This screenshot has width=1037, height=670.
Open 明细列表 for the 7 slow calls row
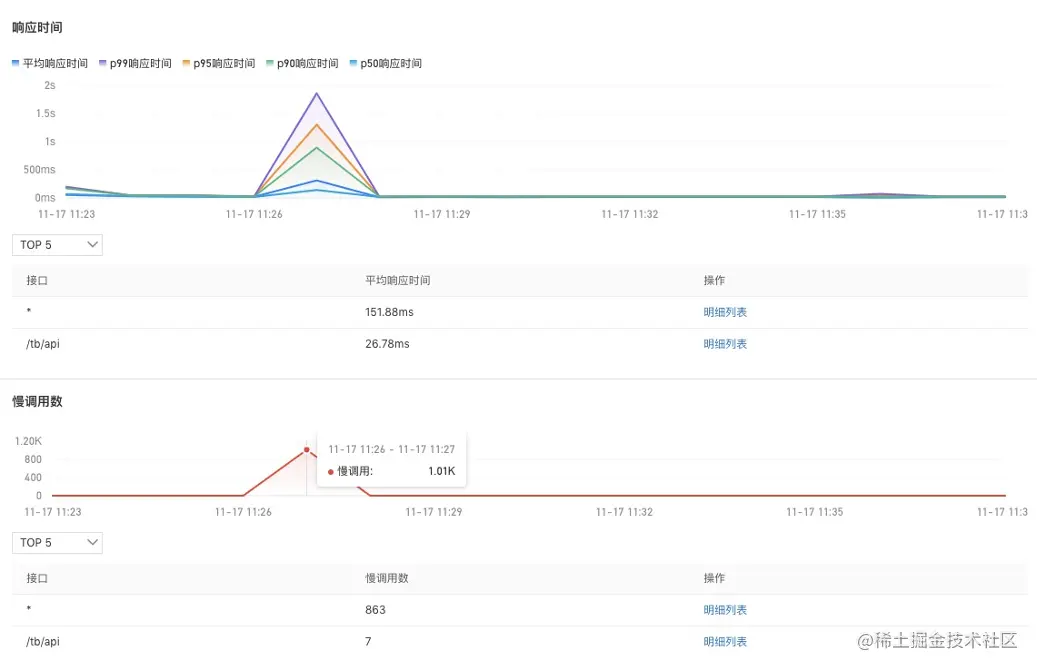pos(725,642)
